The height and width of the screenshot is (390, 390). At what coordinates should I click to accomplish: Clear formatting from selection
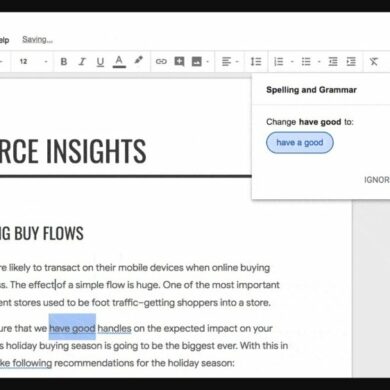coord(374,61)
